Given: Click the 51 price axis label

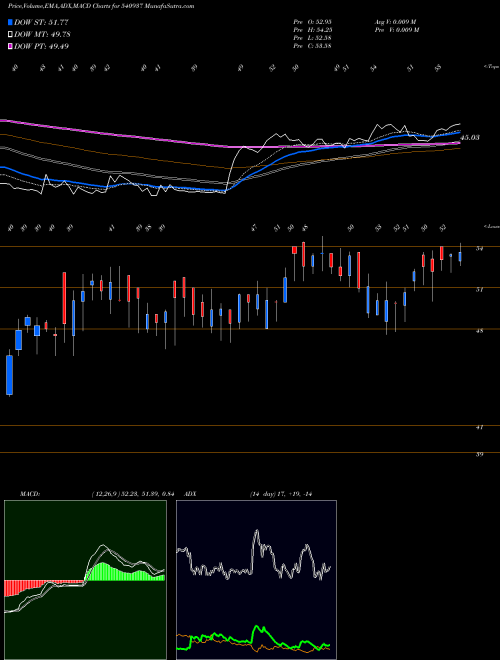Looking at the screenshot, I should [x=479, y=290].
